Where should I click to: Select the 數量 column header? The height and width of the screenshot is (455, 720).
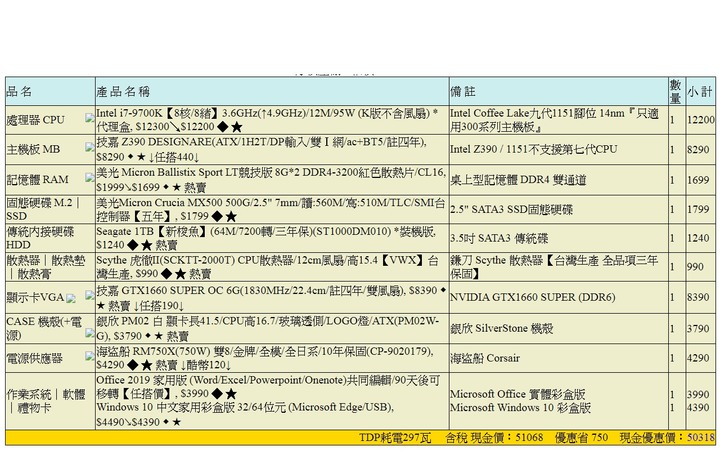675,91
